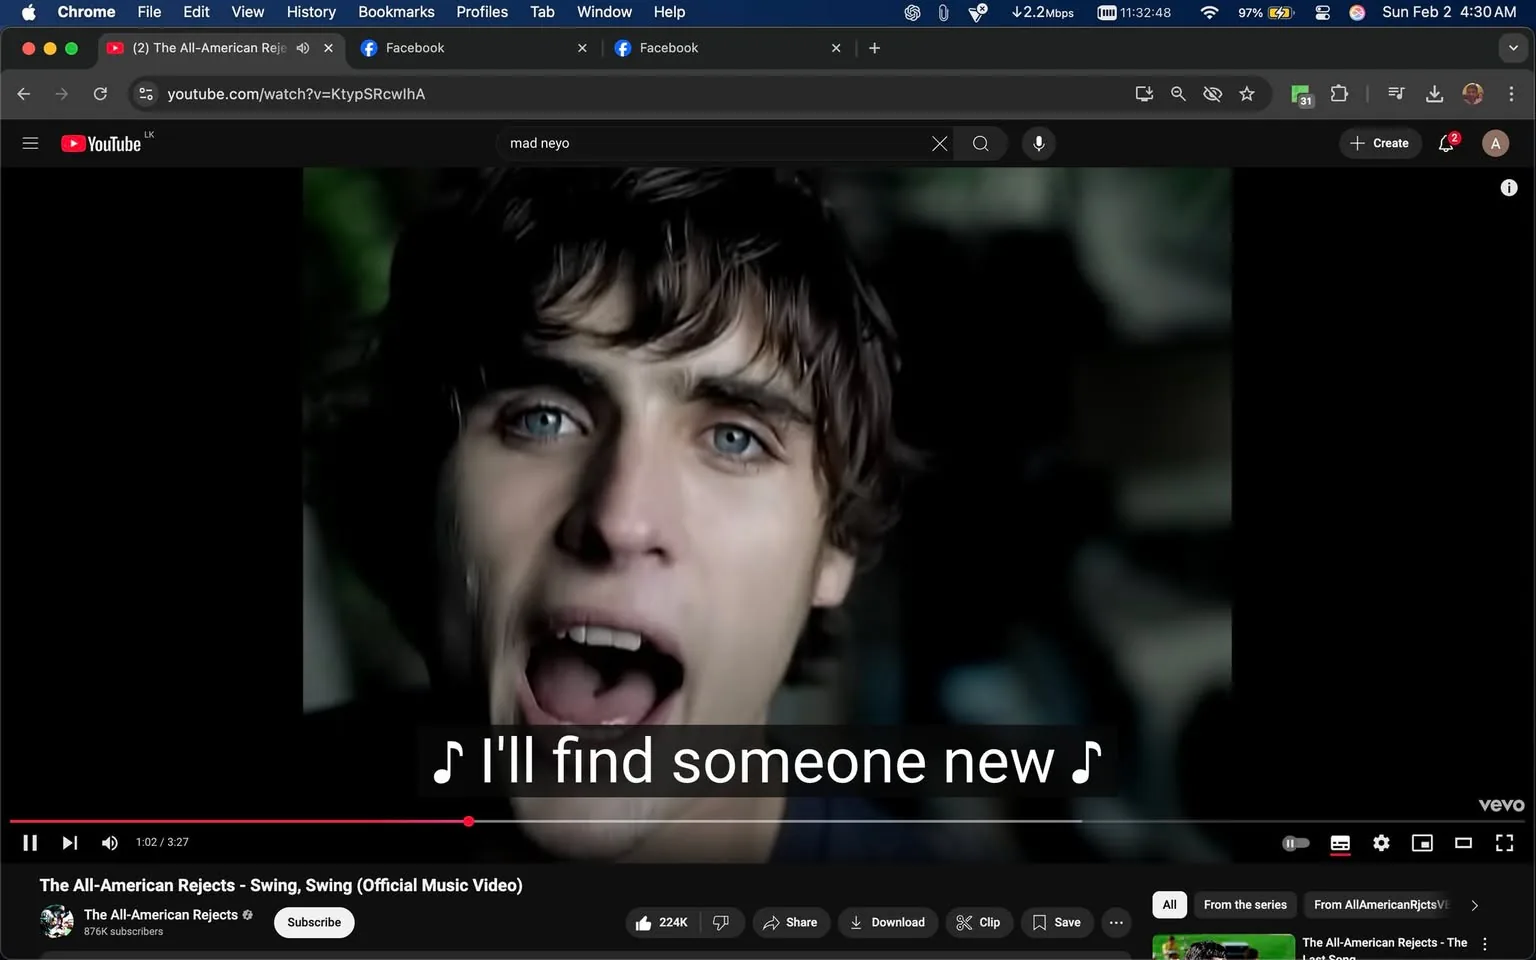Skip to the next video
The width and height of the screenshot is (1536, 960).
point(69,842)
